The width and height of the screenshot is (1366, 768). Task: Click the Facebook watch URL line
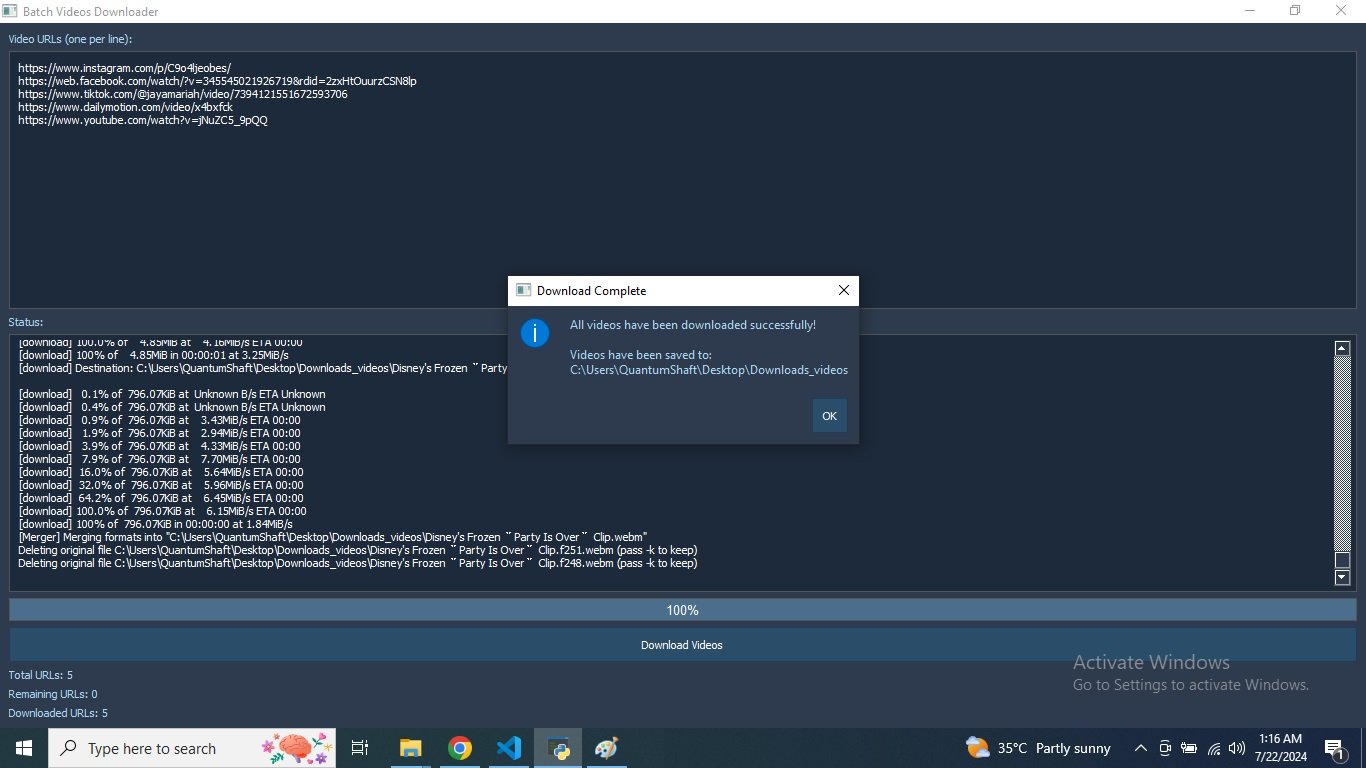coord(217,81)
